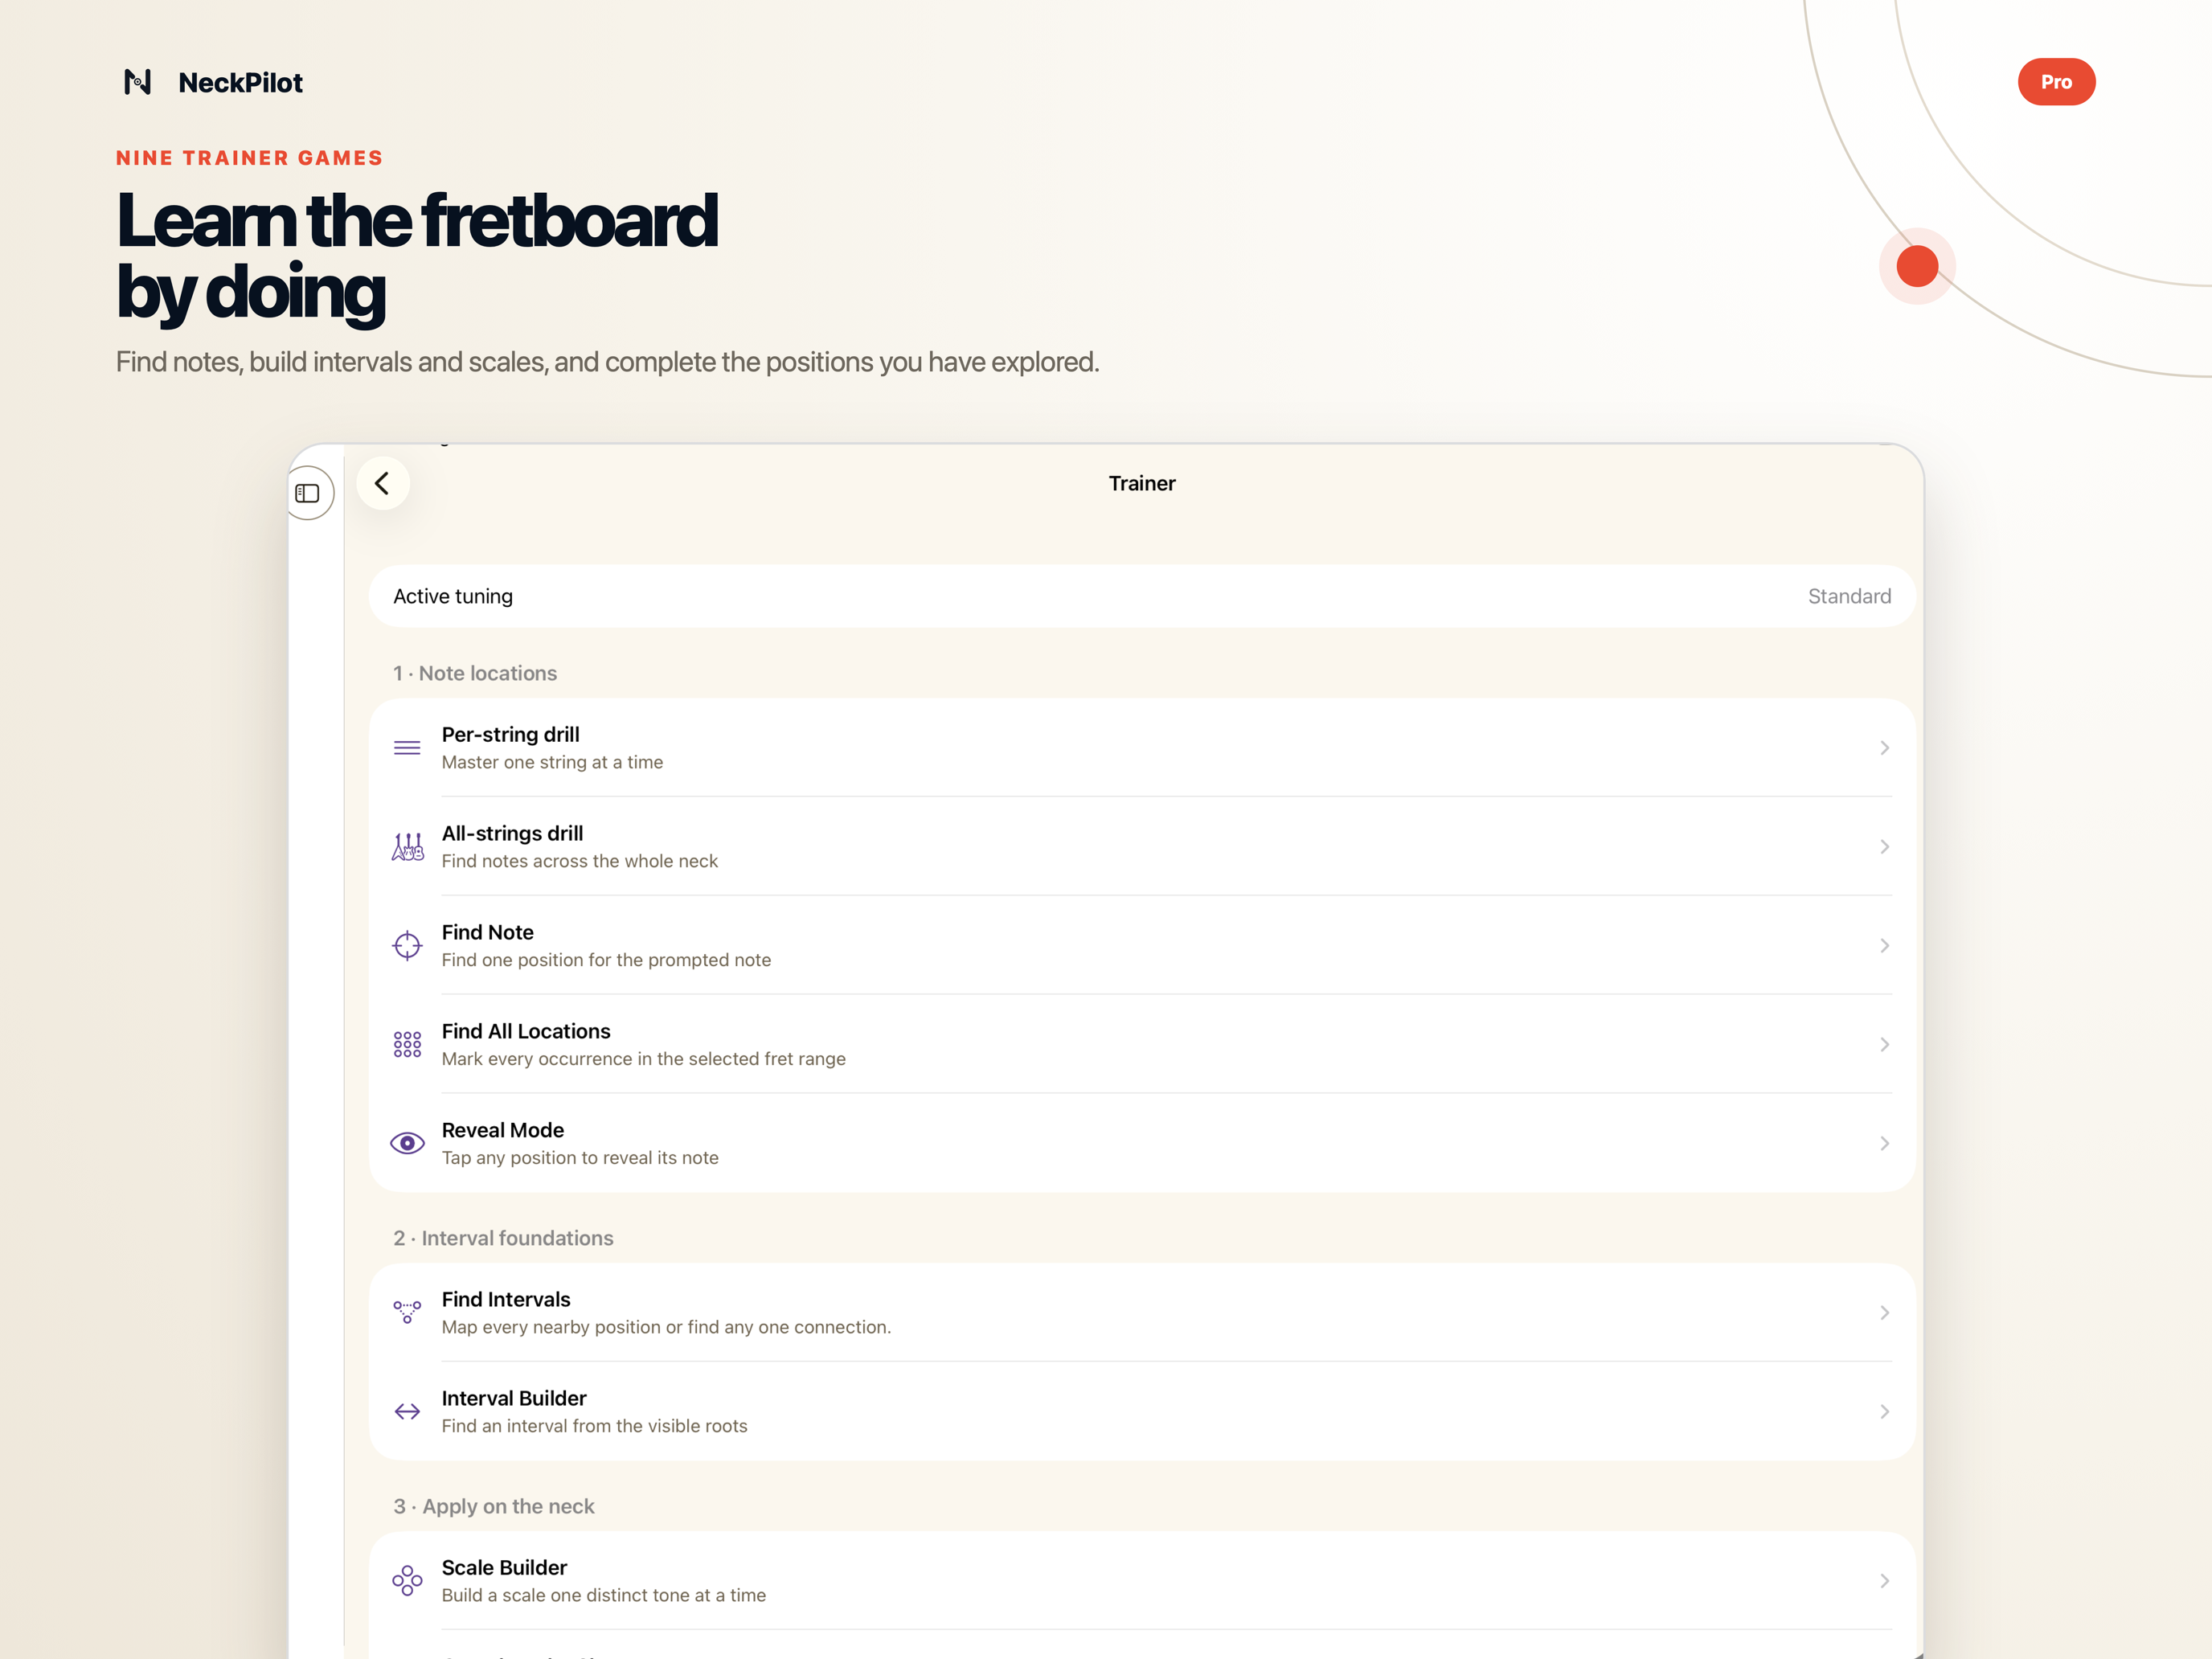Click 'Find an interval from the visible roots'

(594, 1426)
